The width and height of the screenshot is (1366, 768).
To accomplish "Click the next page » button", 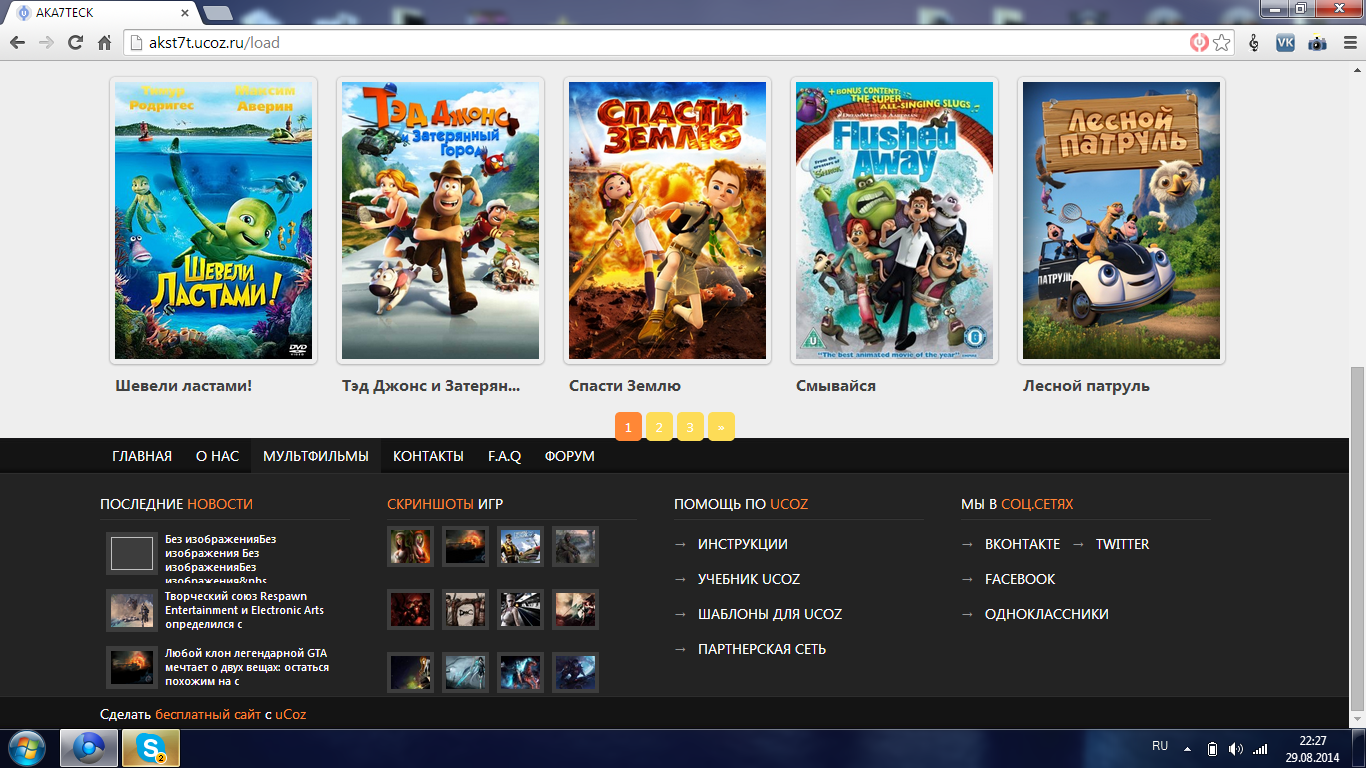I will 721,427.
